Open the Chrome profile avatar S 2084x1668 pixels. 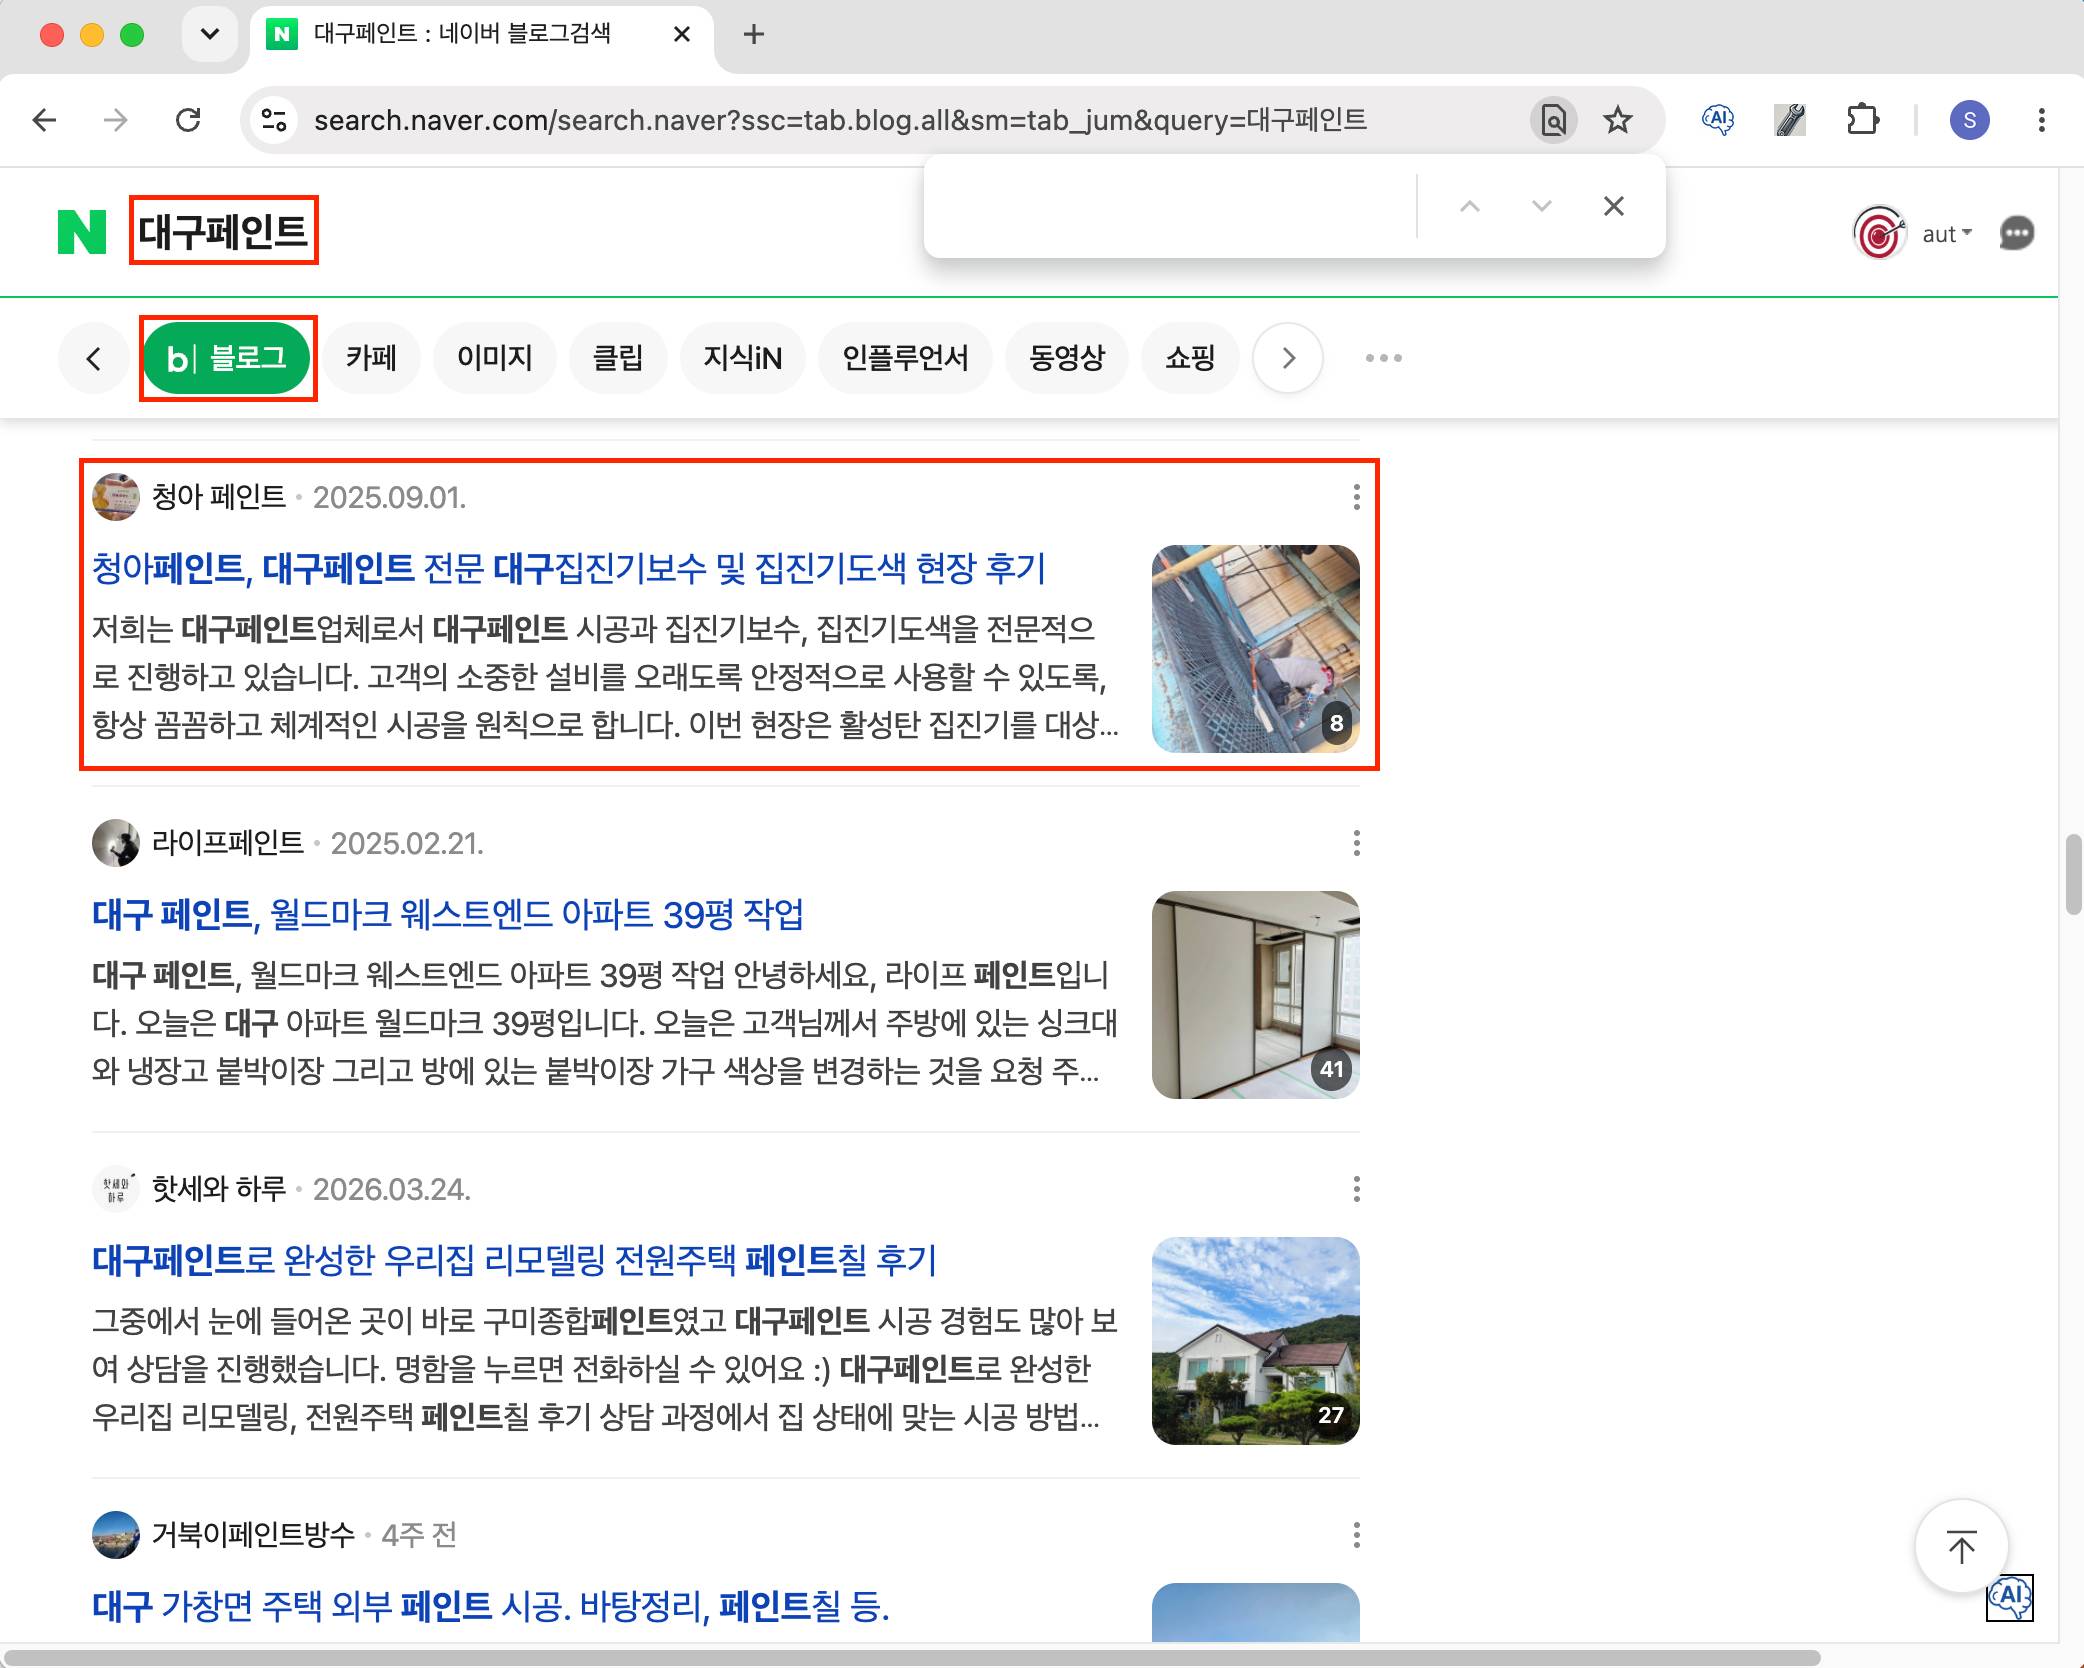(x=1969, y=121)
